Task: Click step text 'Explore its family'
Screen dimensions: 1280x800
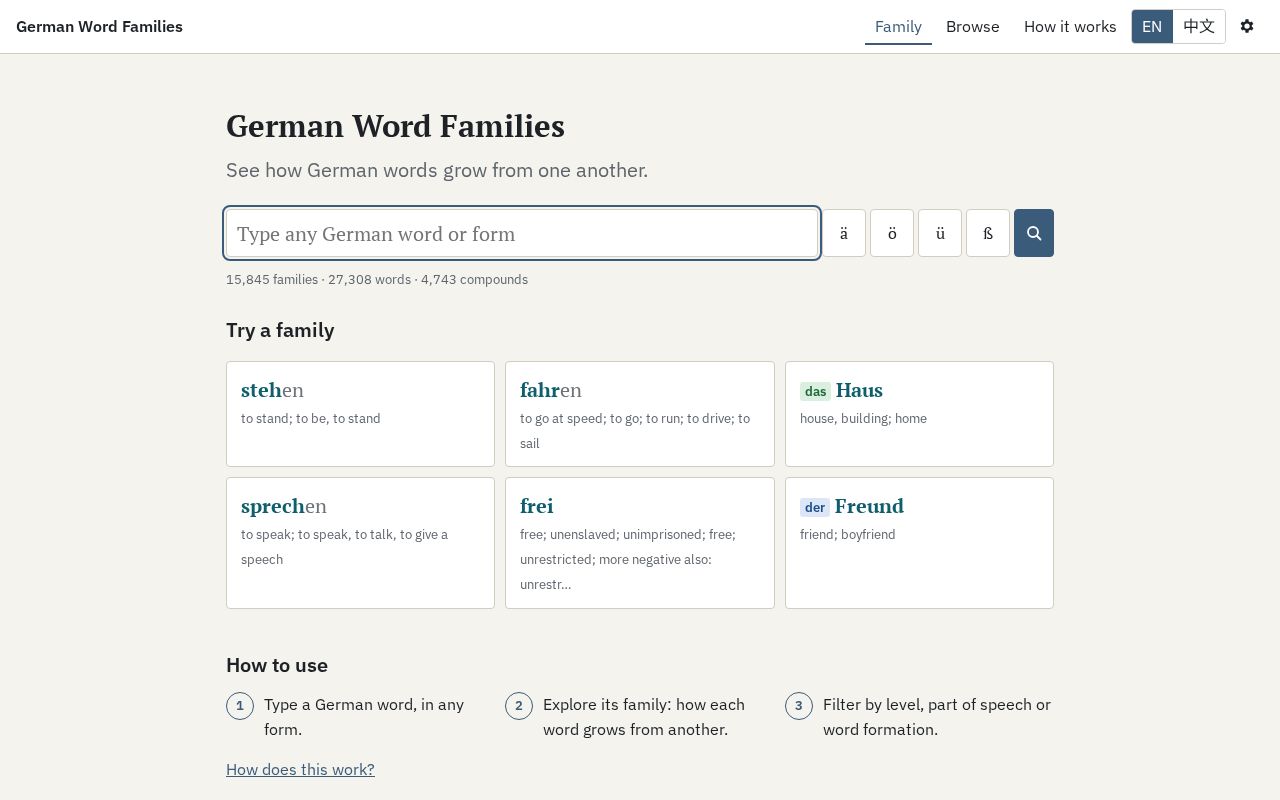Action: [x=606, y=704]
